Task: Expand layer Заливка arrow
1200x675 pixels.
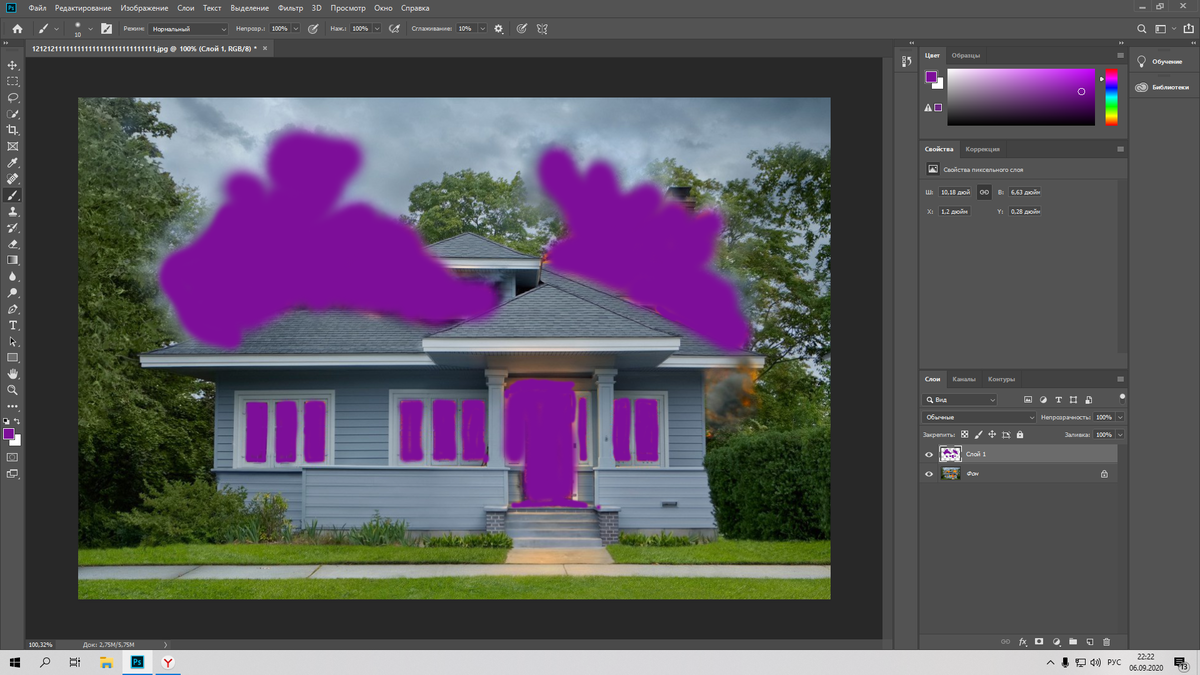Action: (1120, 435)
